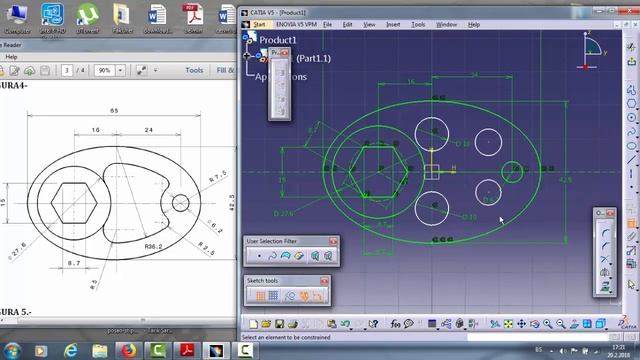
Task: Close the User Selection Filter toolbar
Action: pyautogui.click(x=333, y=241)
